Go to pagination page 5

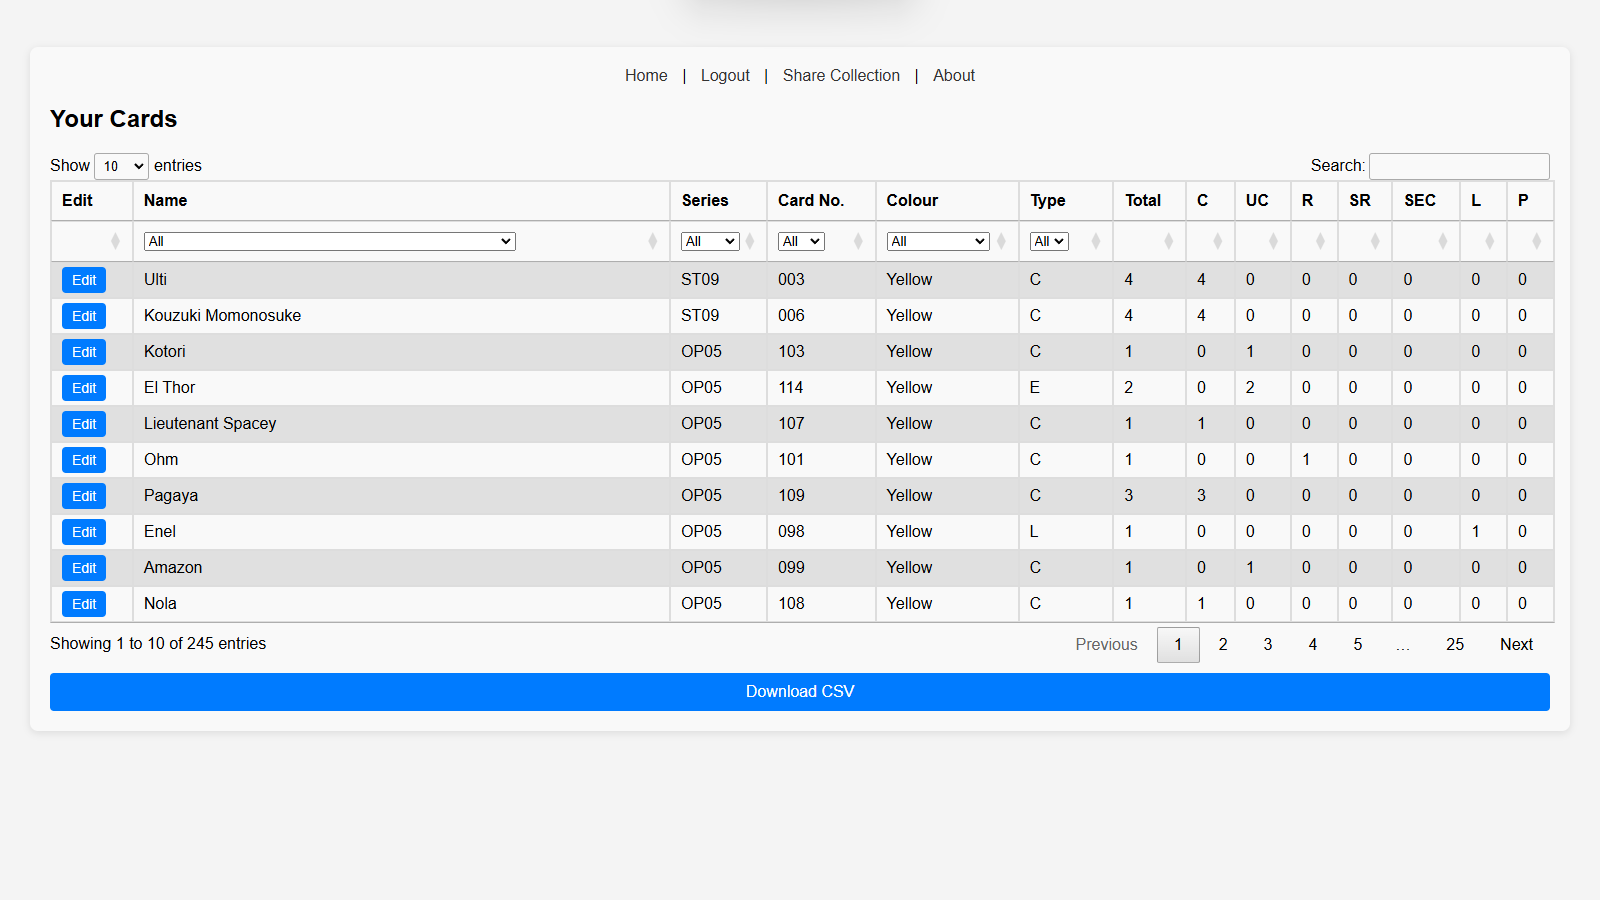[x=1358, y=645]
